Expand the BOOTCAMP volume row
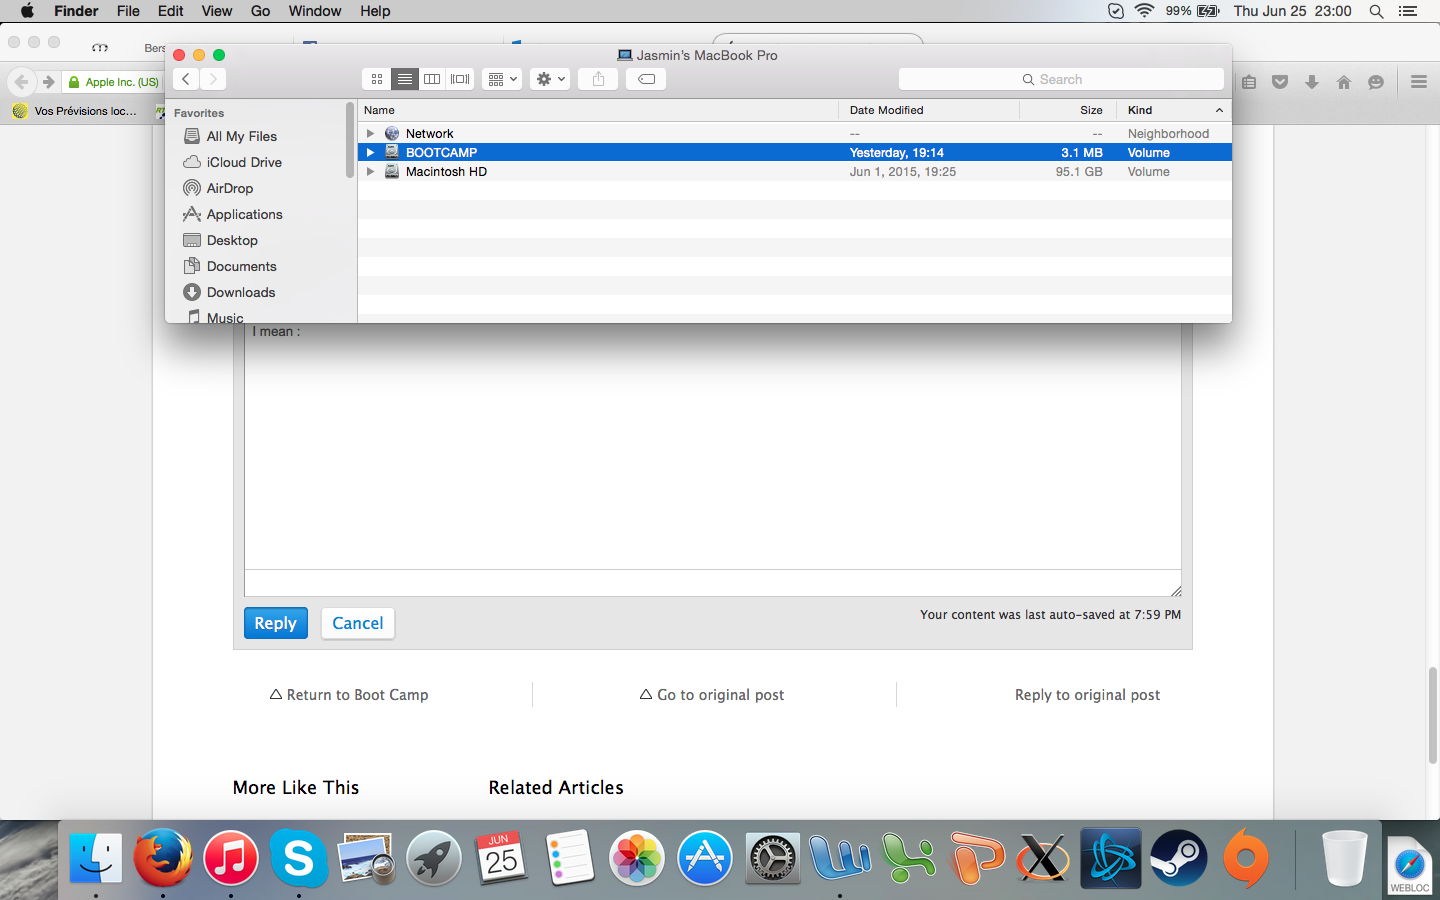 click(370, 152)
